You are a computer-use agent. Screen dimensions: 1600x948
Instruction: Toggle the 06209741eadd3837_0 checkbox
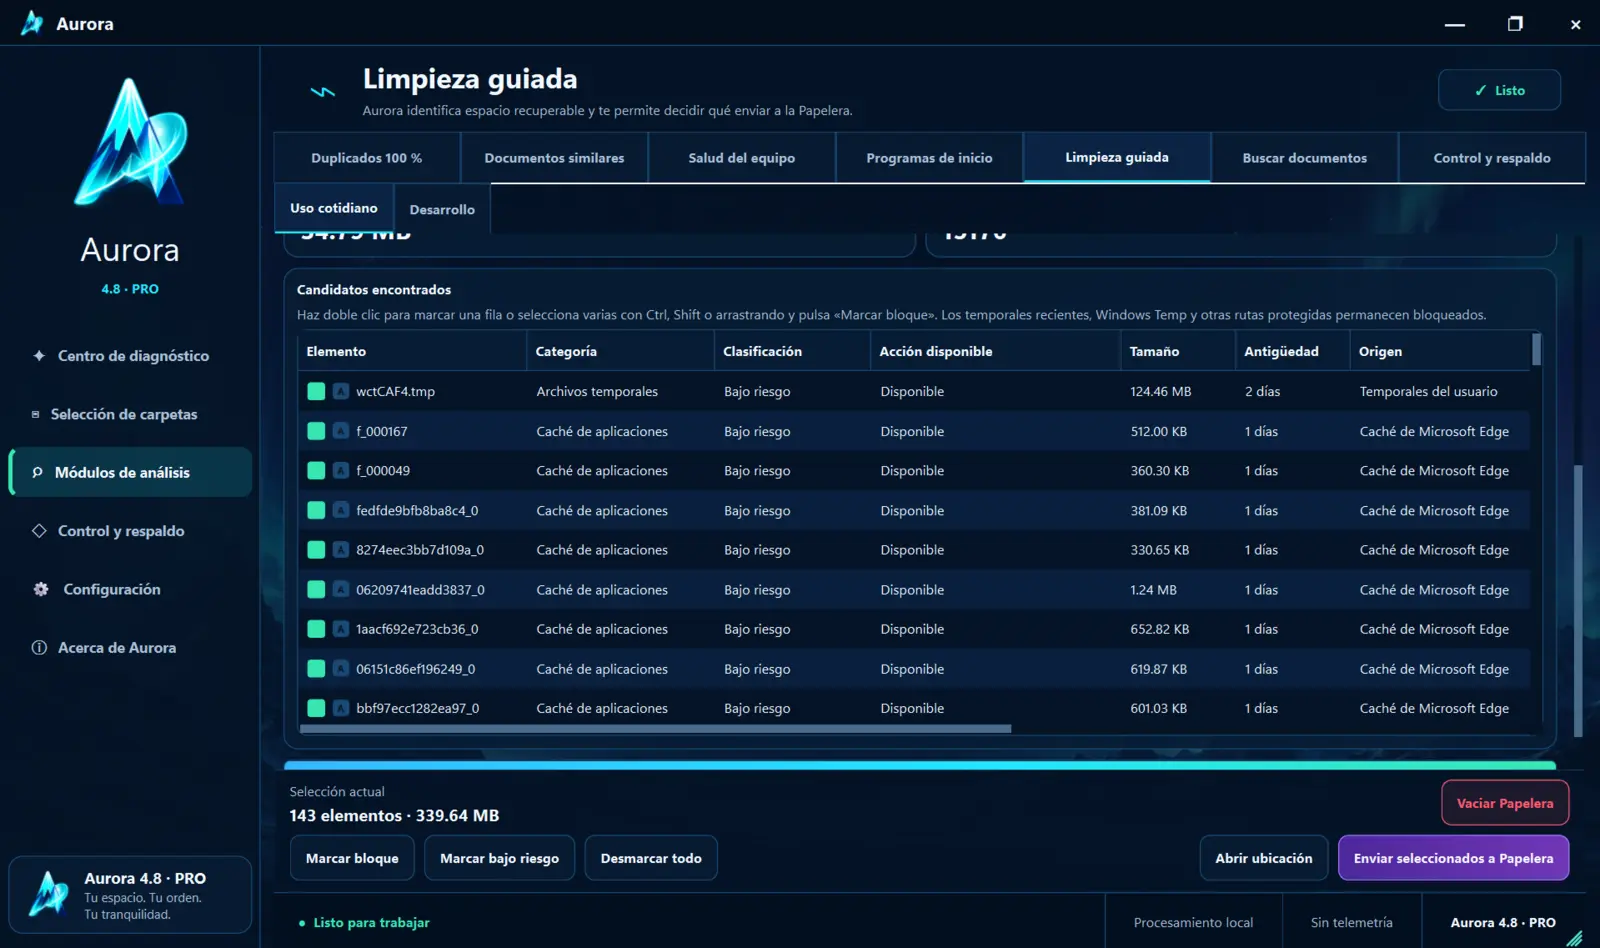point(316,590)
